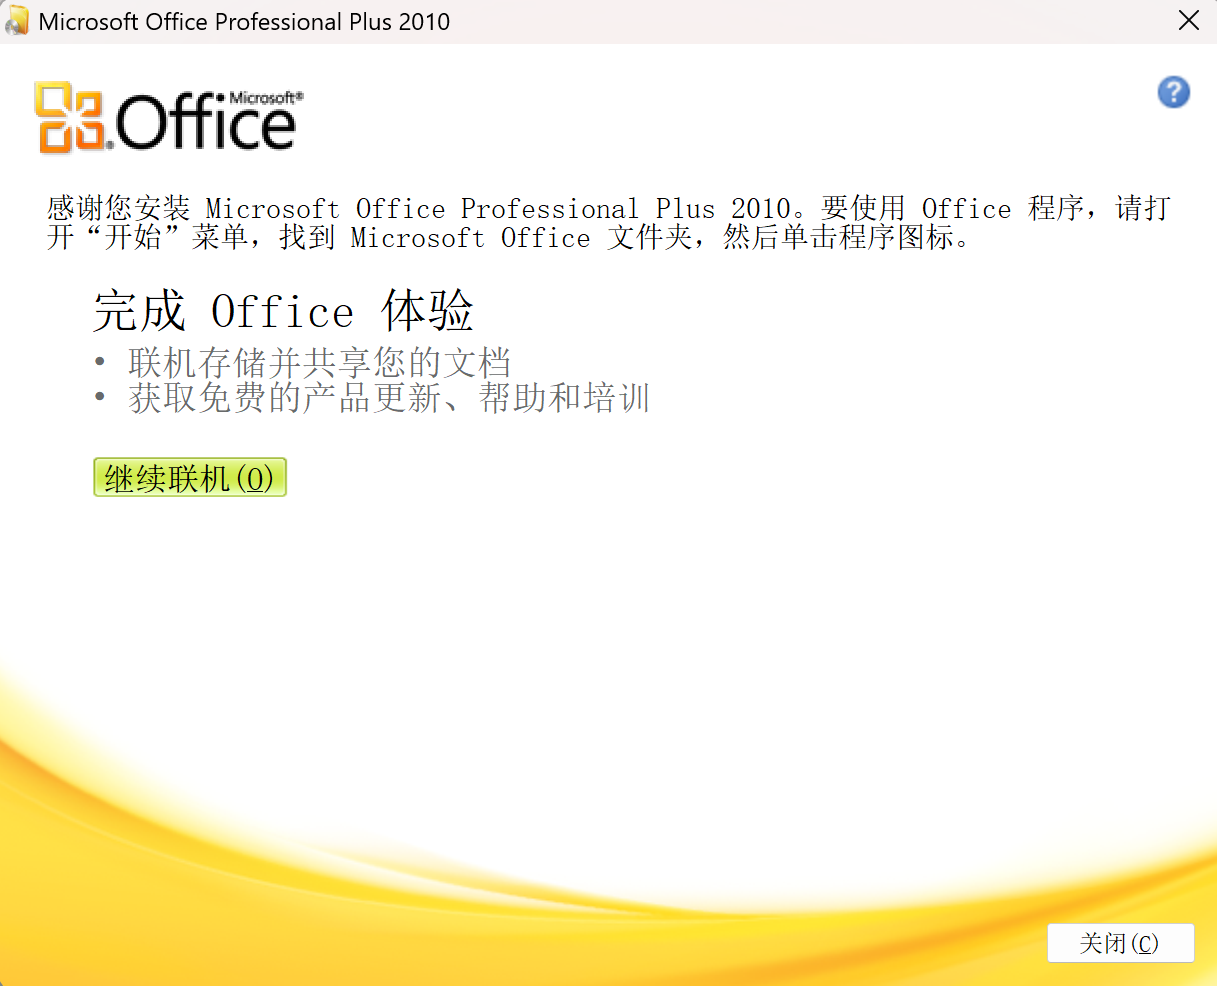Close the Office setup window
Screen dimensions: 1217x986
pos(1188,21)
